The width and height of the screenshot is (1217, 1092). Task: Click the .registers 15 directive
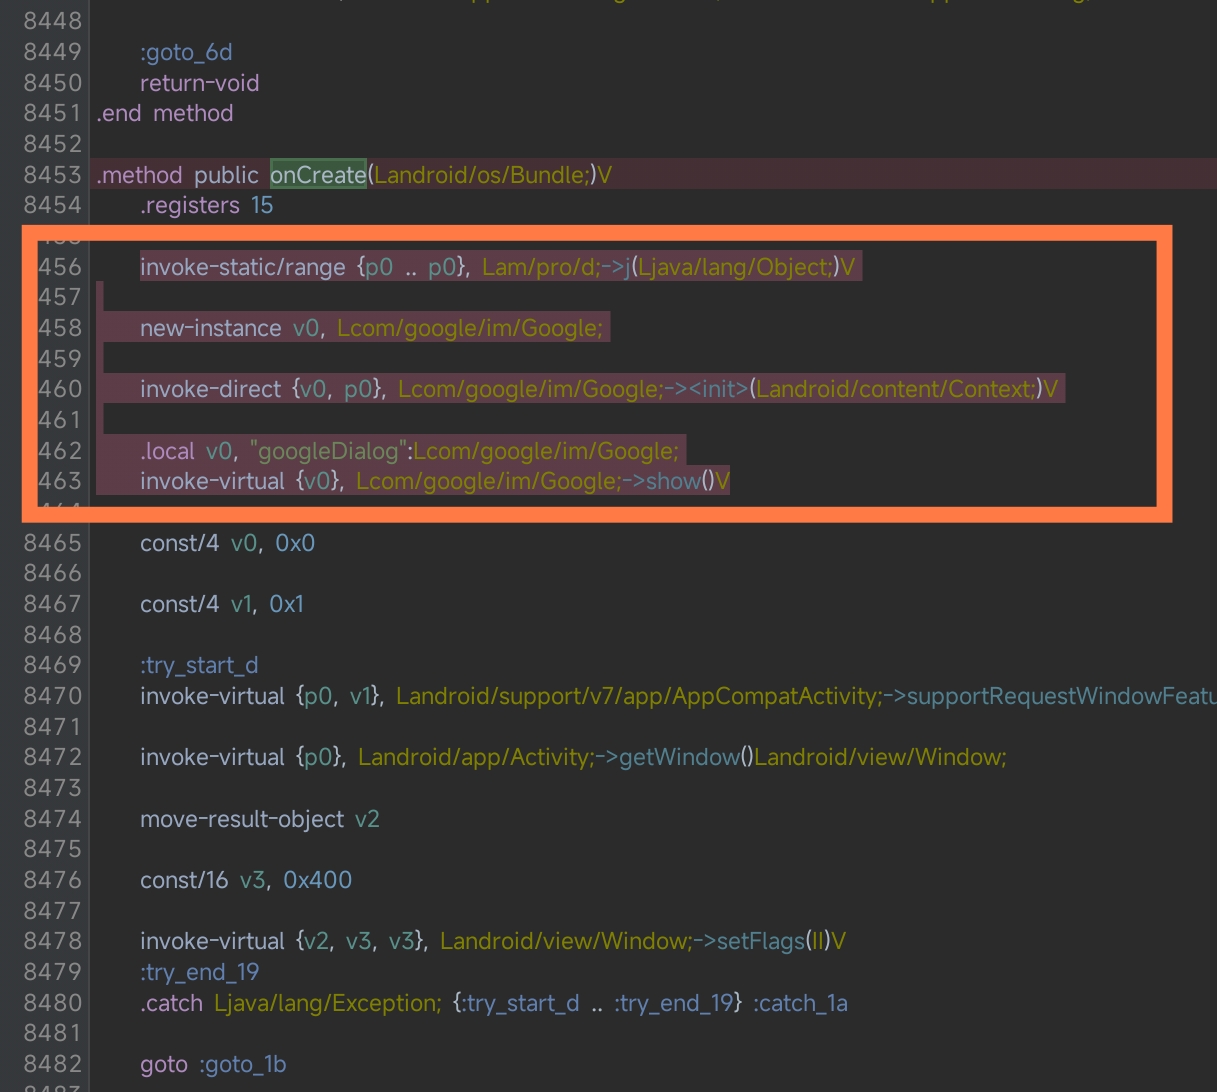coord(206,205)
